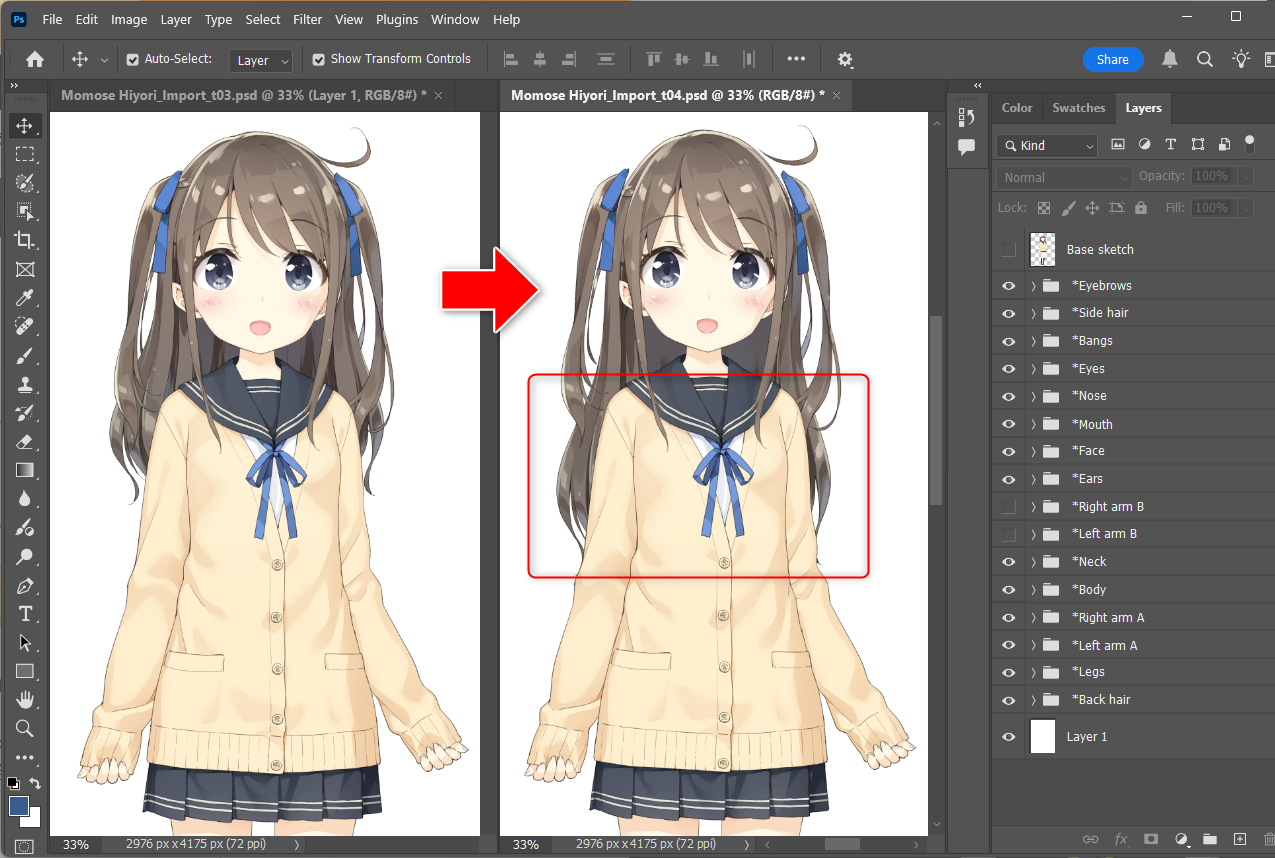
Task: Select the Pen tool
Action: [24, 586]
